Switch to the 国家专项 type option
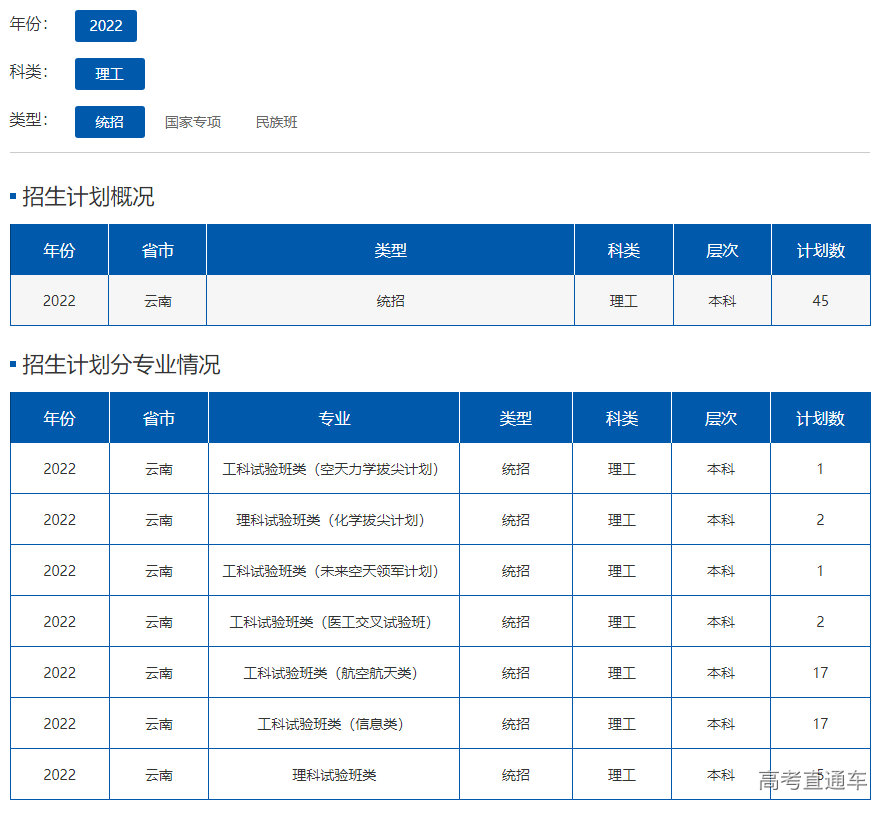This screenshot has width=896, height=820. tap(193, 121)
